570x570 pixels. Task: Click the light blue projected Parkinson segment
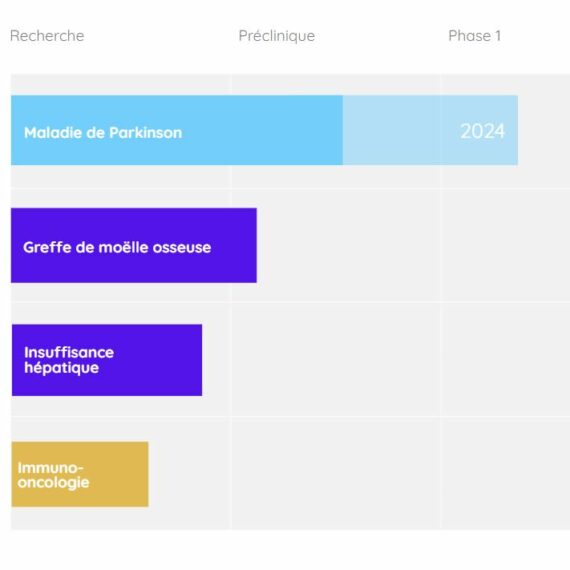tap(430, 130)
